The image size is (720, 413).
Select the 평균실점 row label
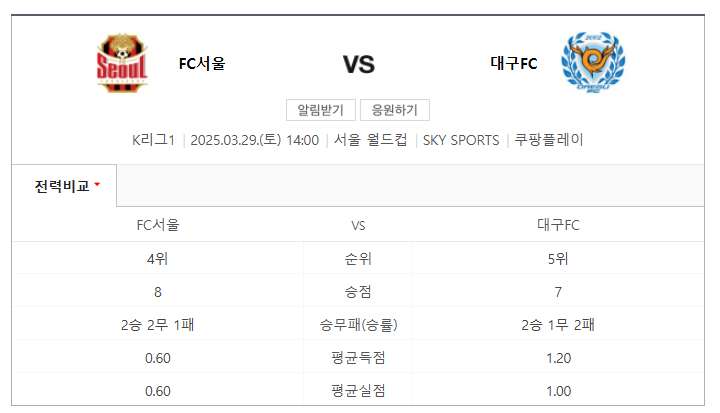point(358,391)
